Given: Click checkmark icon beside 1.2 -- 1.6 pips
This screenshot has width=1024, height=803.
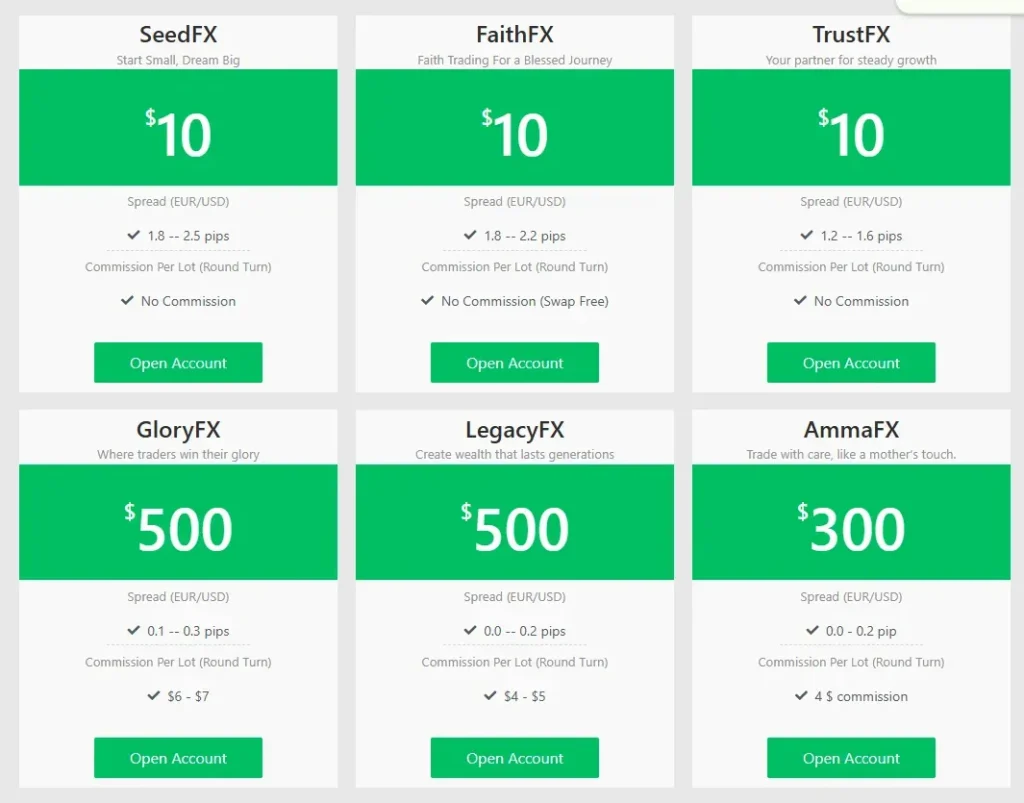Looking at the screenshot, I should 807,235.
